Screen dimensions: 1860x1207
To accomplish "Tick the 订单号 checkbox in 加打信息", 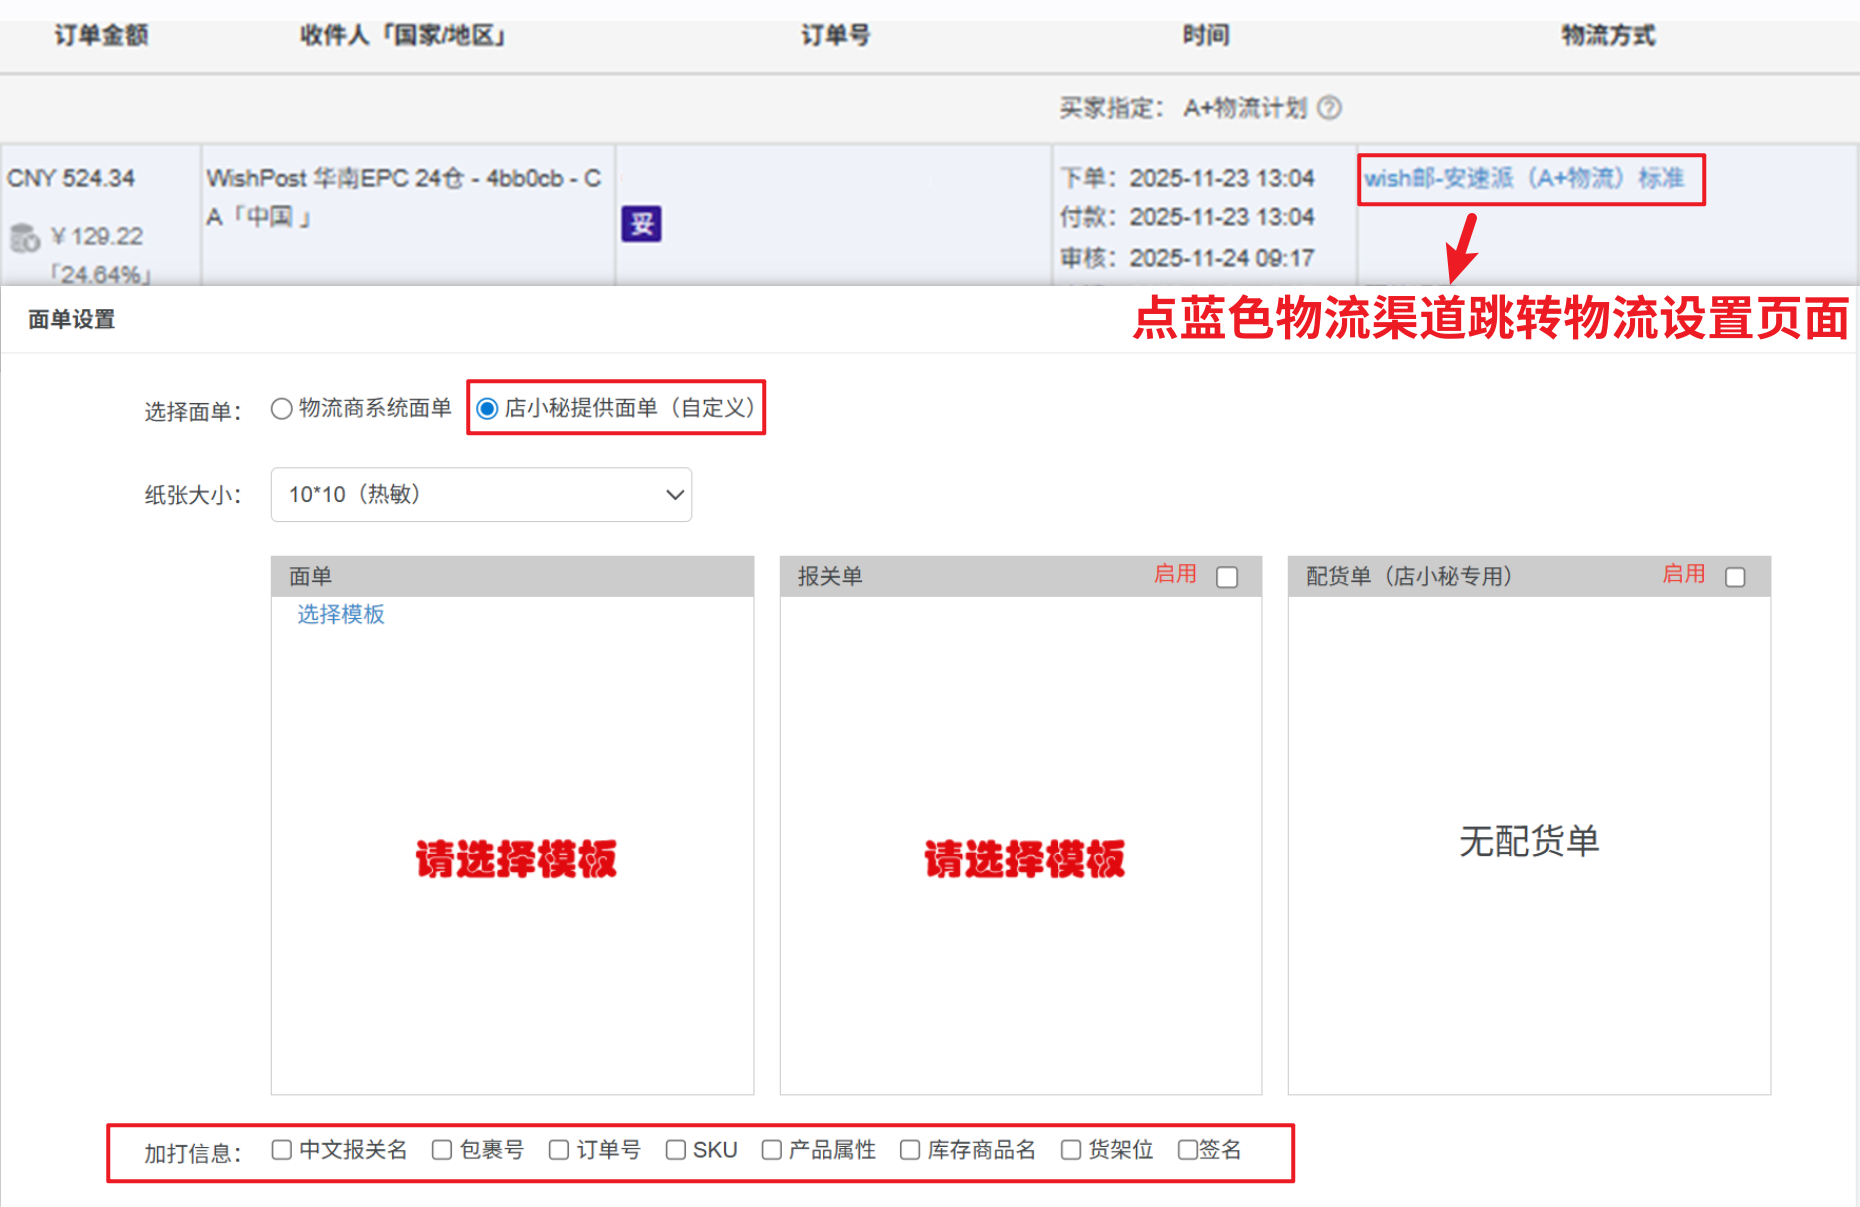I will (x=559, y=1150).
